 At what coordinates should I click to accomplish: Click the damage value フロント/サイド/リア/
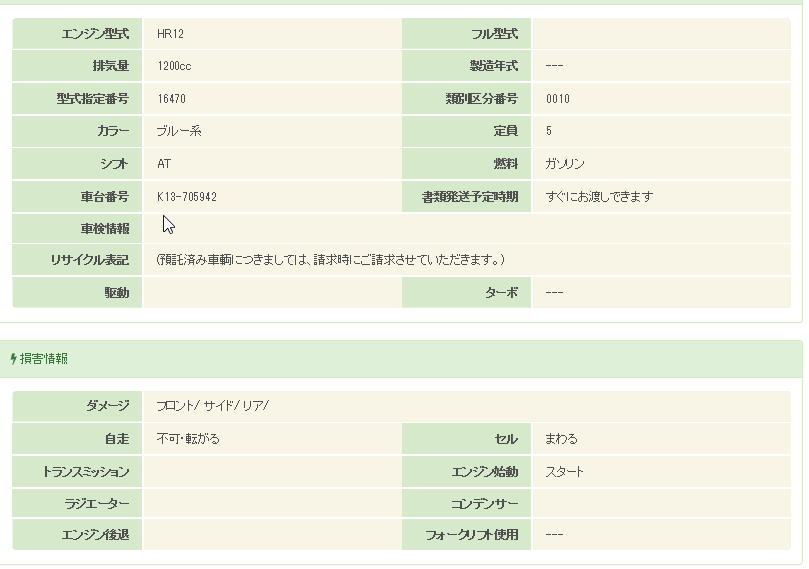pyautogui.click(x=213, y=405)
